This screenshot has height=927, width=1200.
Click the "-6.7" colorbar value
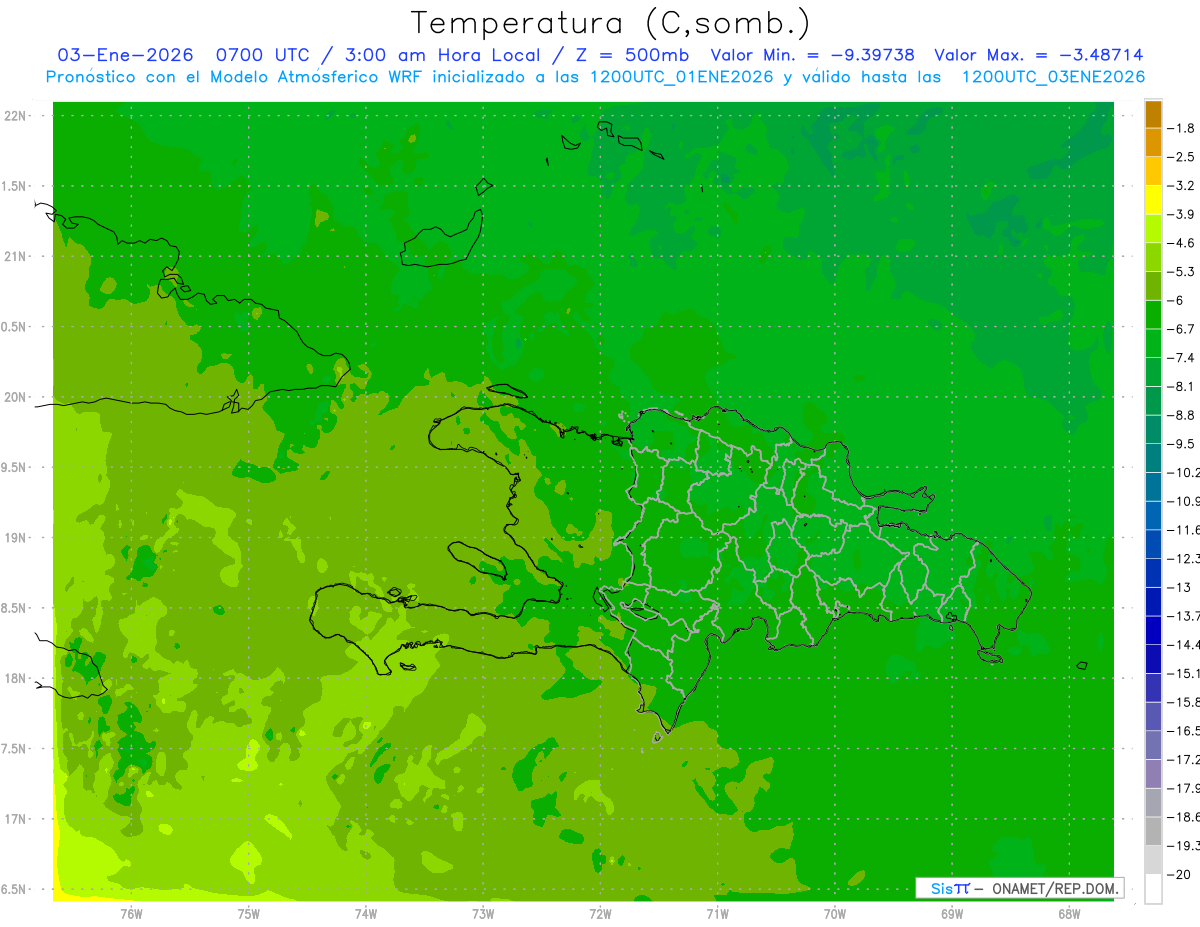pos(1181,329)
